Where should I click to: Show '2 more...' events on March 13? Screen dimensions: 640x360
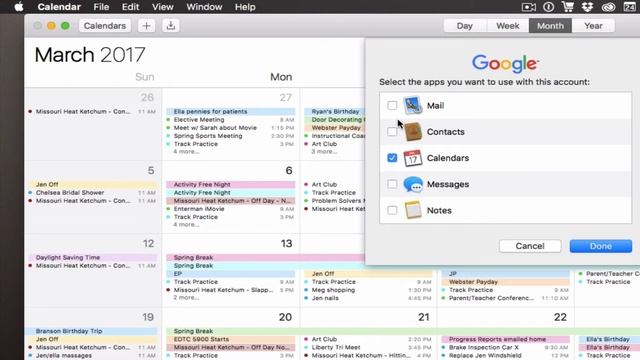point(186,298)
